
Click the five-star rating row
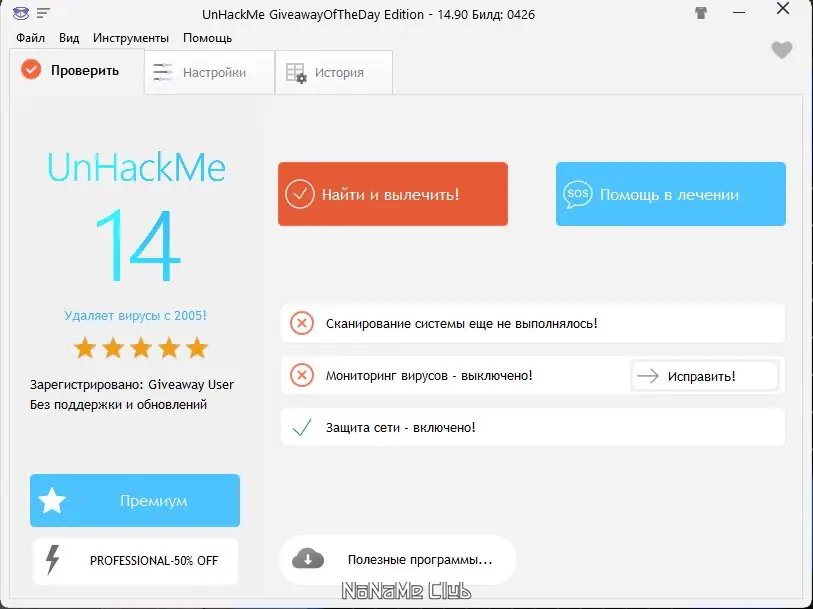click(x=141, y=348)
